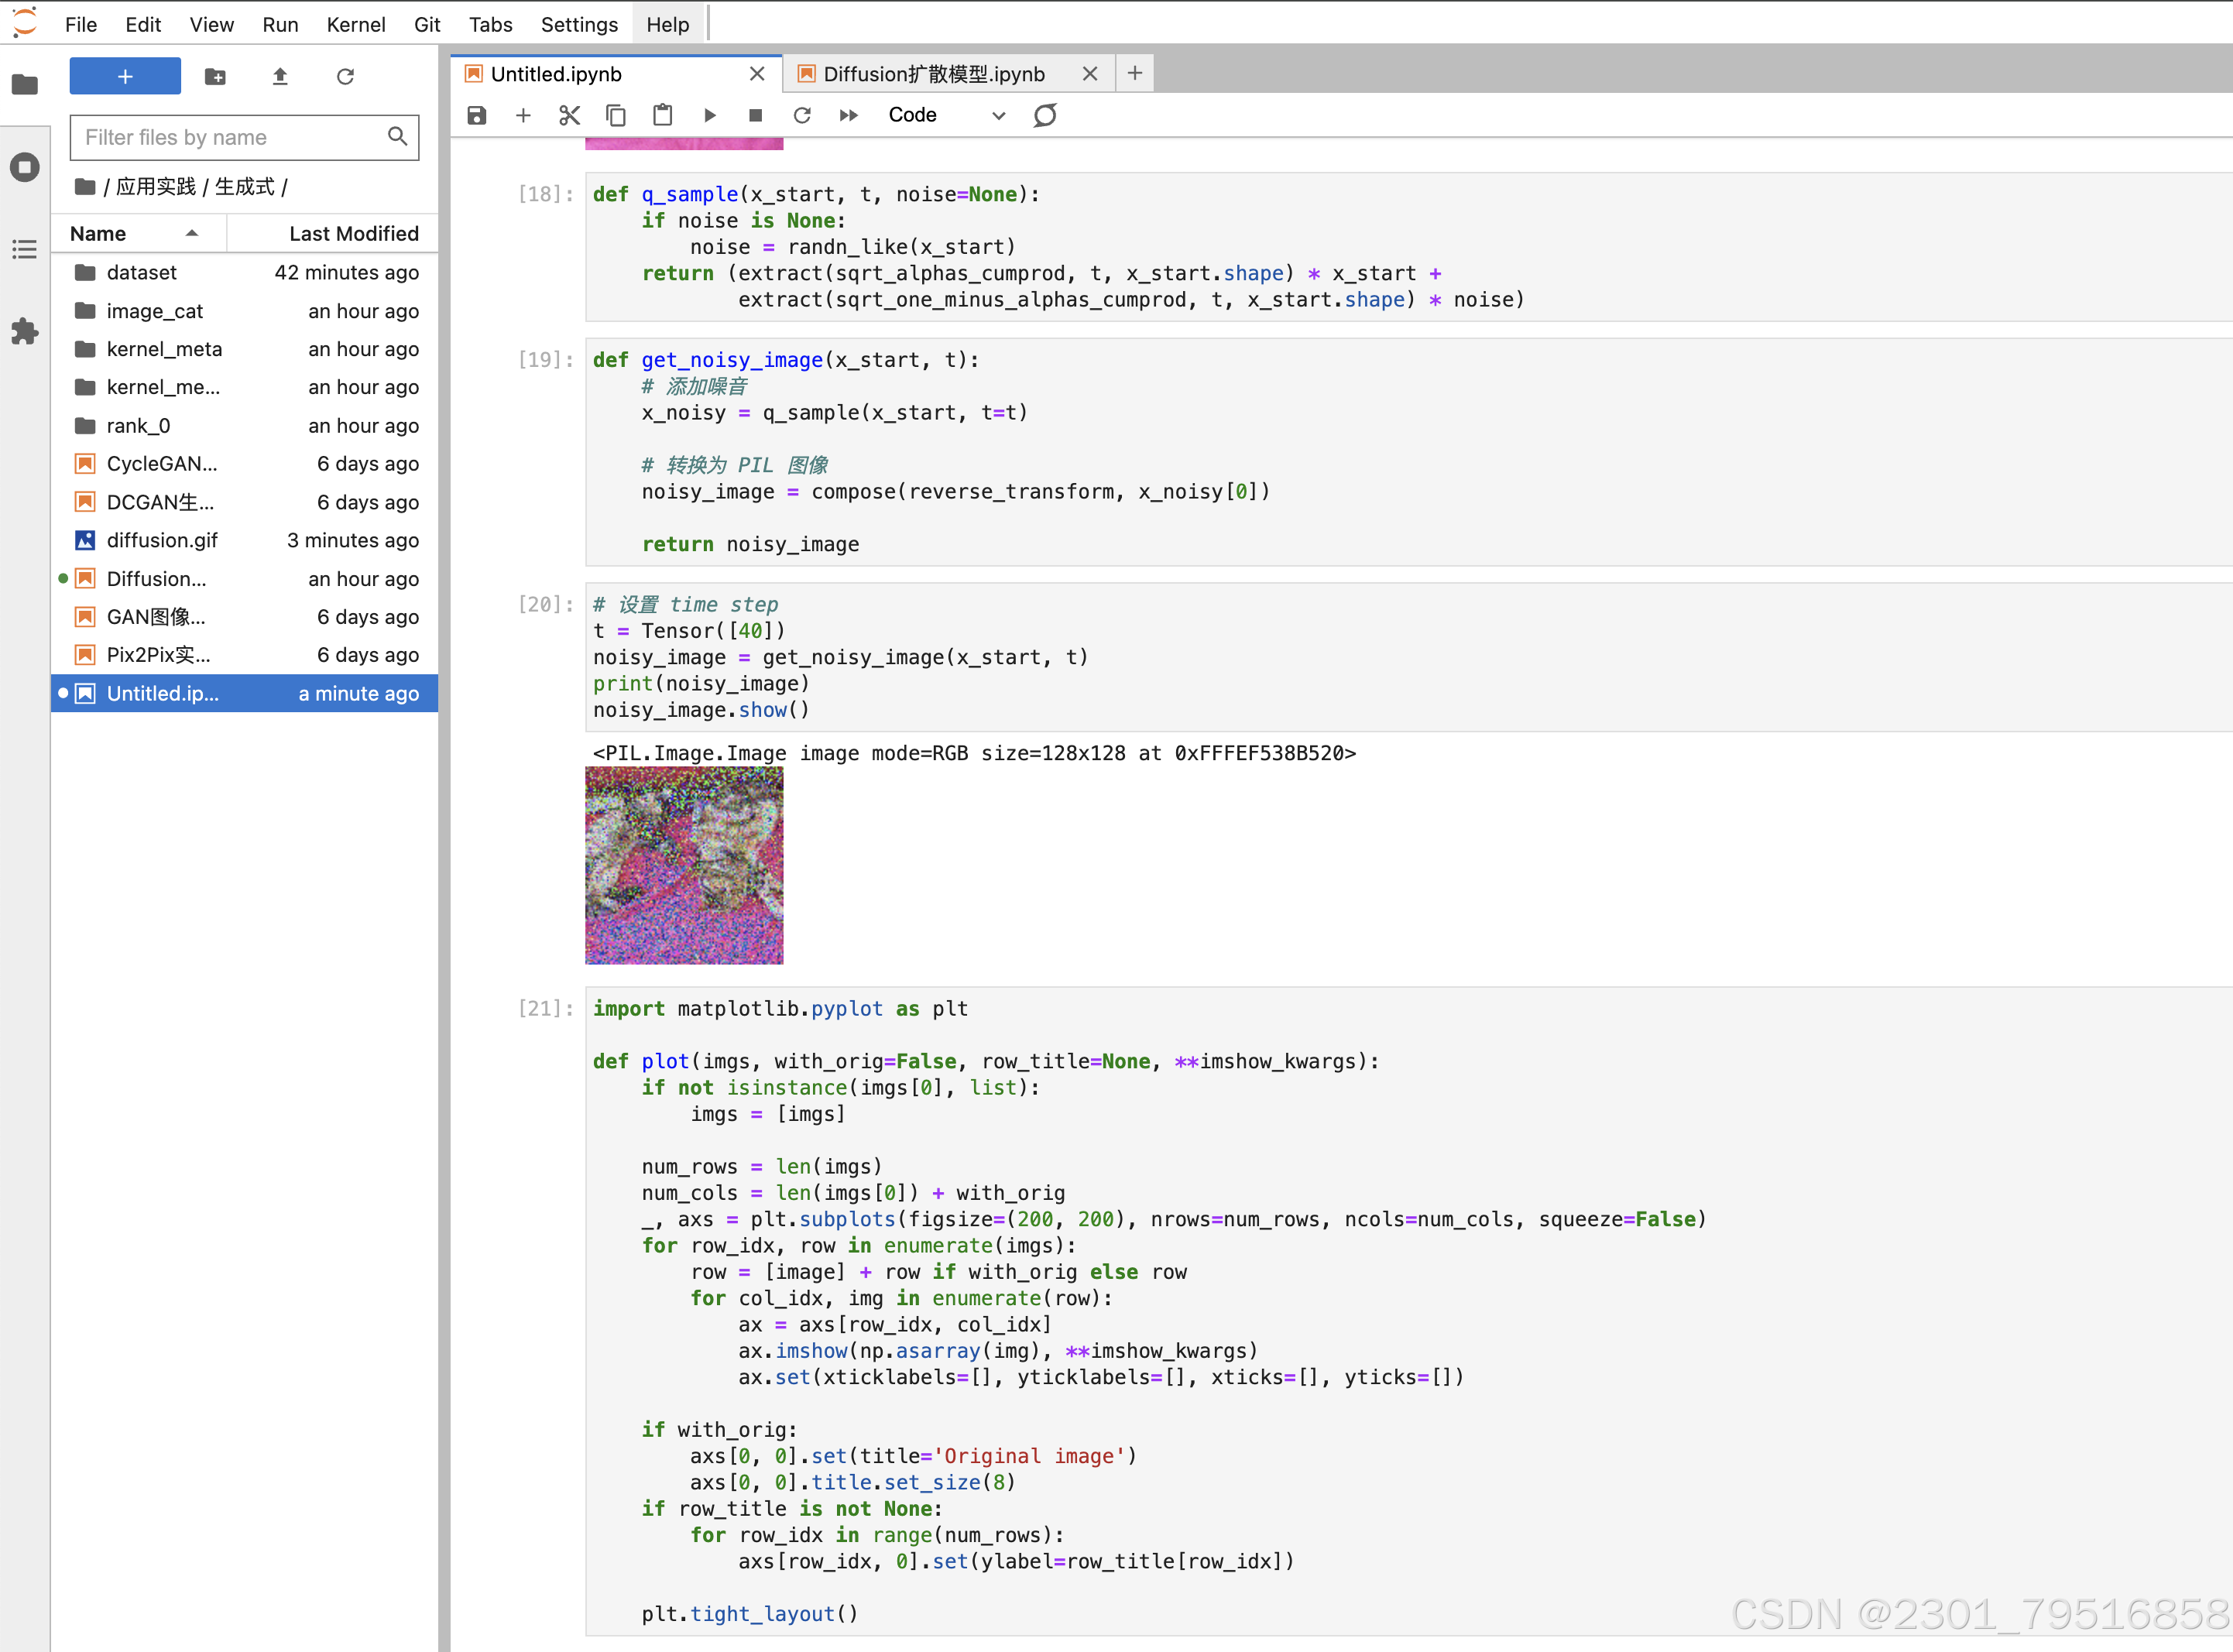
Task: Open the Running Terminals and Kernels sidebar
Action: point(25,167)
